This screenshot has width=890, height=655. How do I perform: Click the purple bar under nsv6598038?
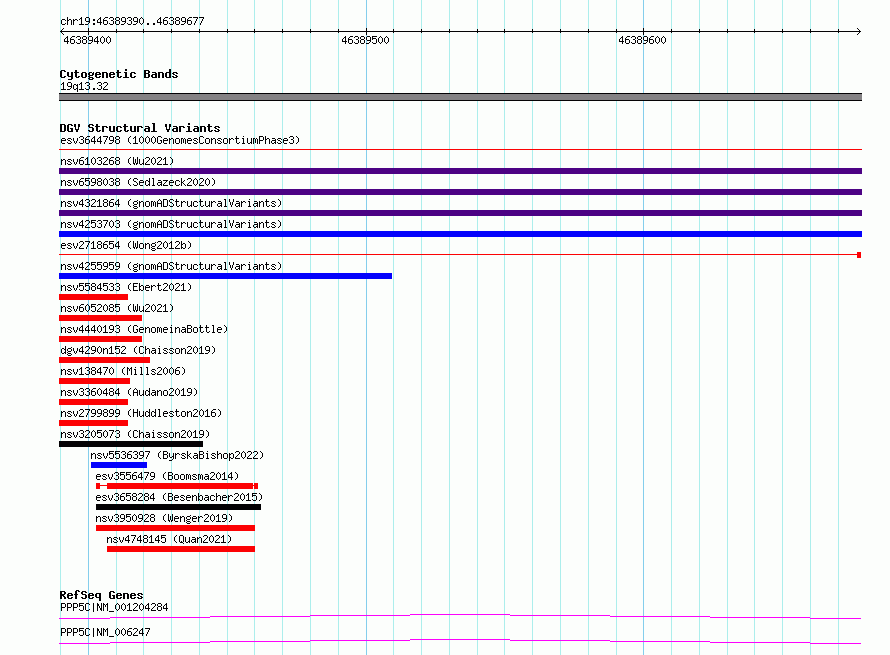click(x=460, y=192)
